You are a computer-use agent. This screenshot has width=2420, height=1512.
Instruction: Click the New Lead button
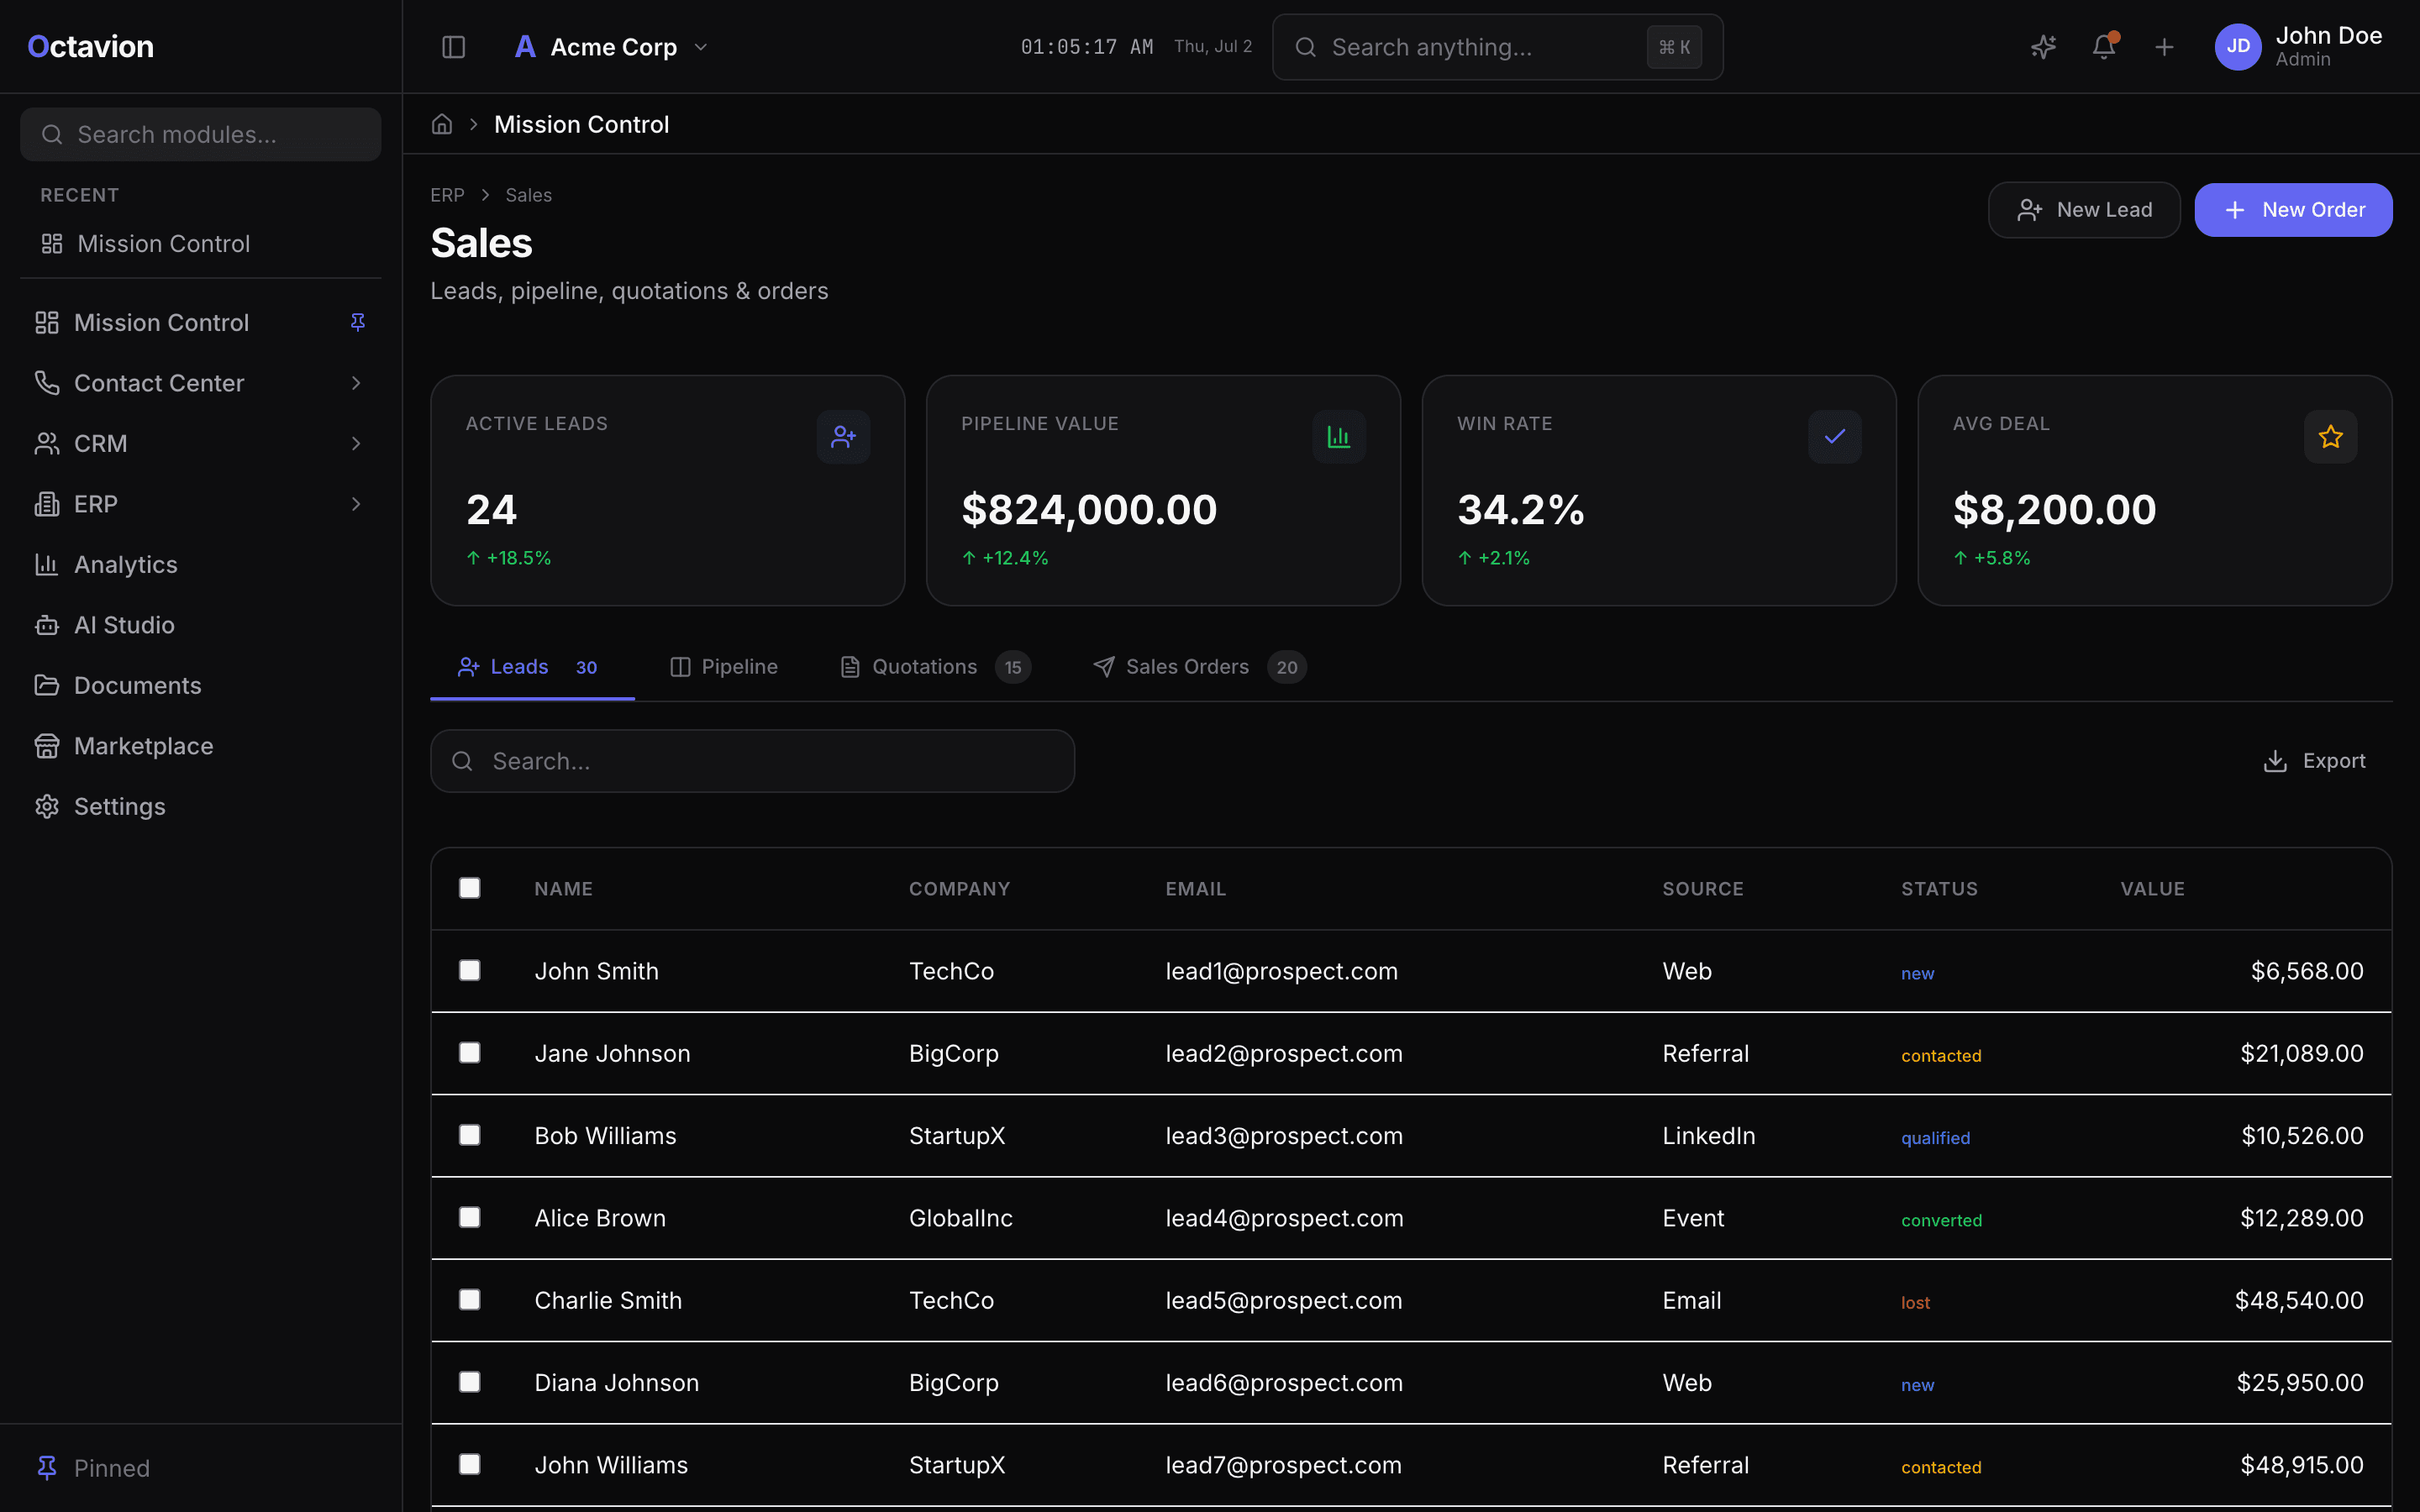(x=2084, y=210)
